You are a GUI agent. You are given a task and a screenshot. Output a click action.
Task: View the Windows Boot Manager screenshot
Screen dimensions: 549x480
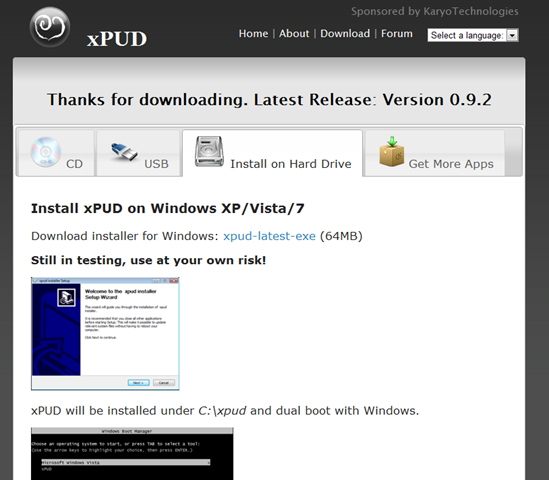132,454
